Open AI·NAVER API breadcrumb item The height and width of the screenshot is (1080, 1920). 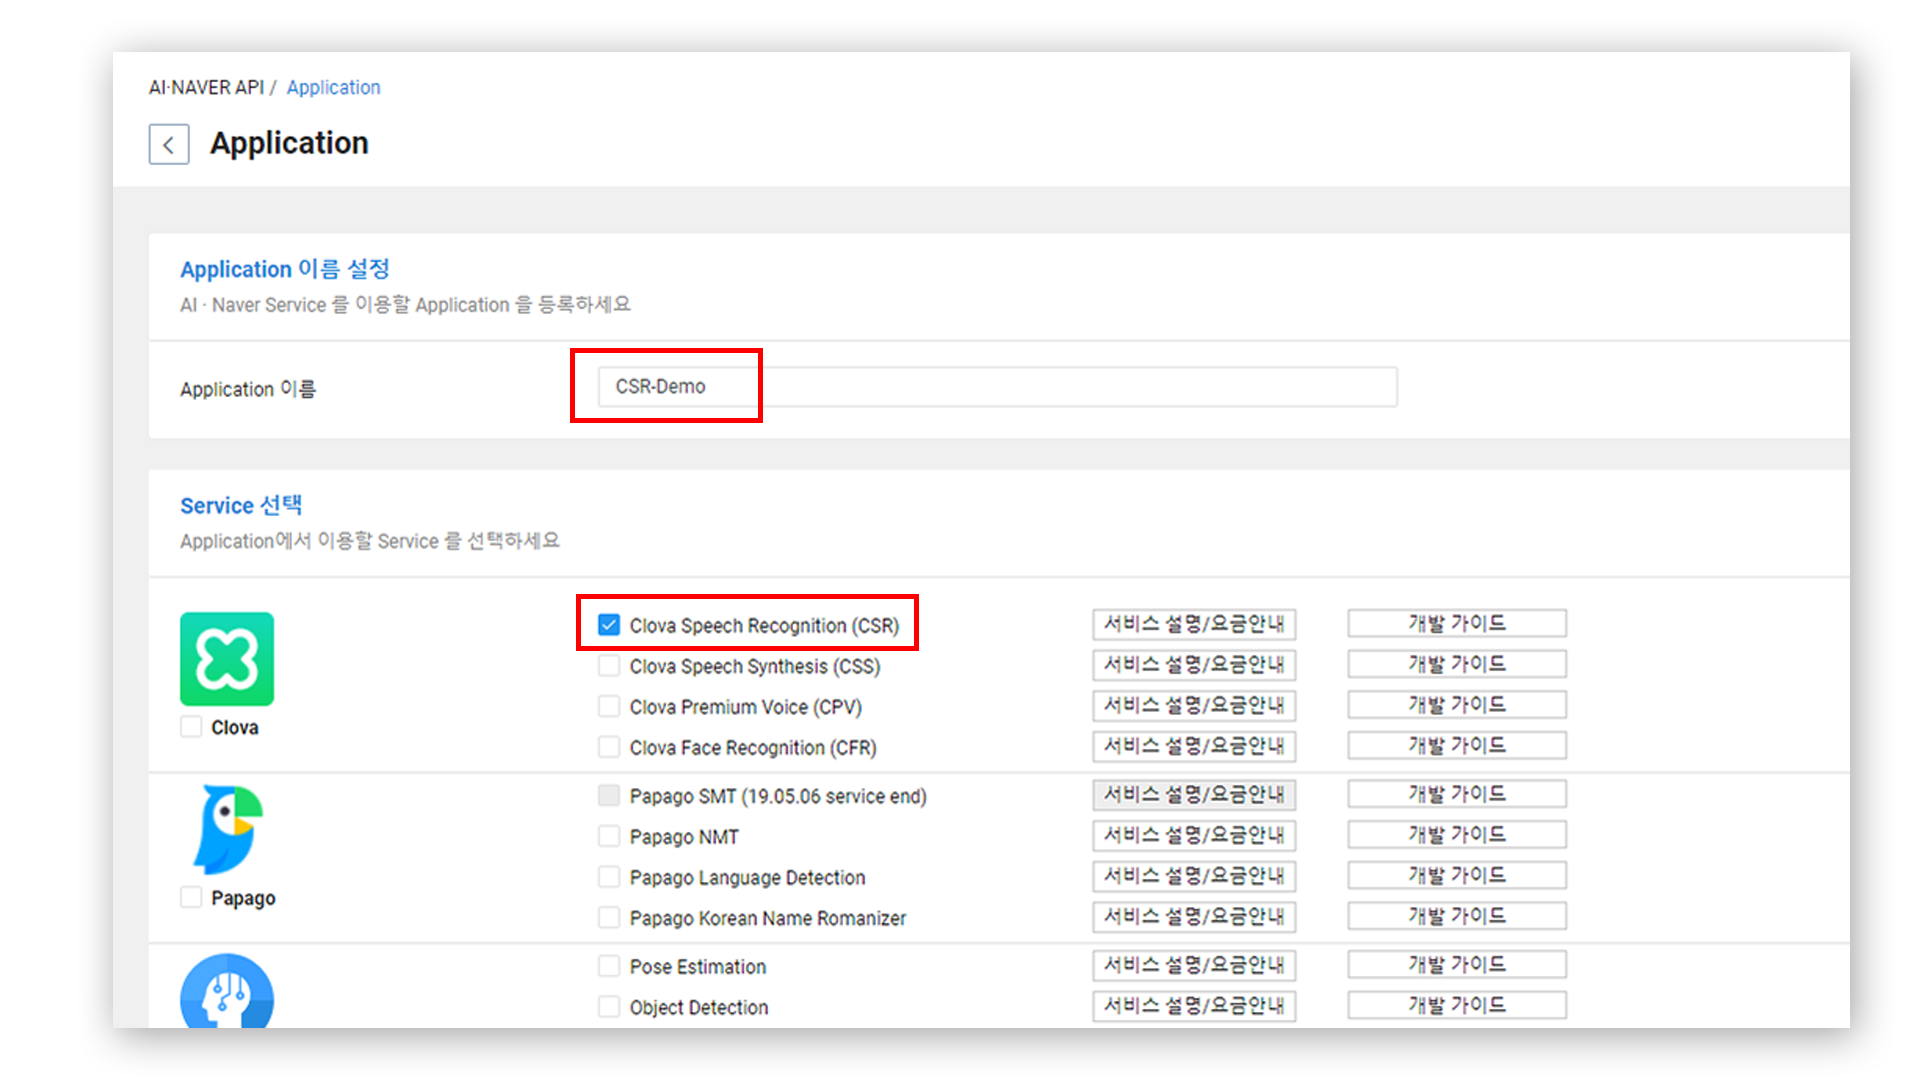[206, 87]
